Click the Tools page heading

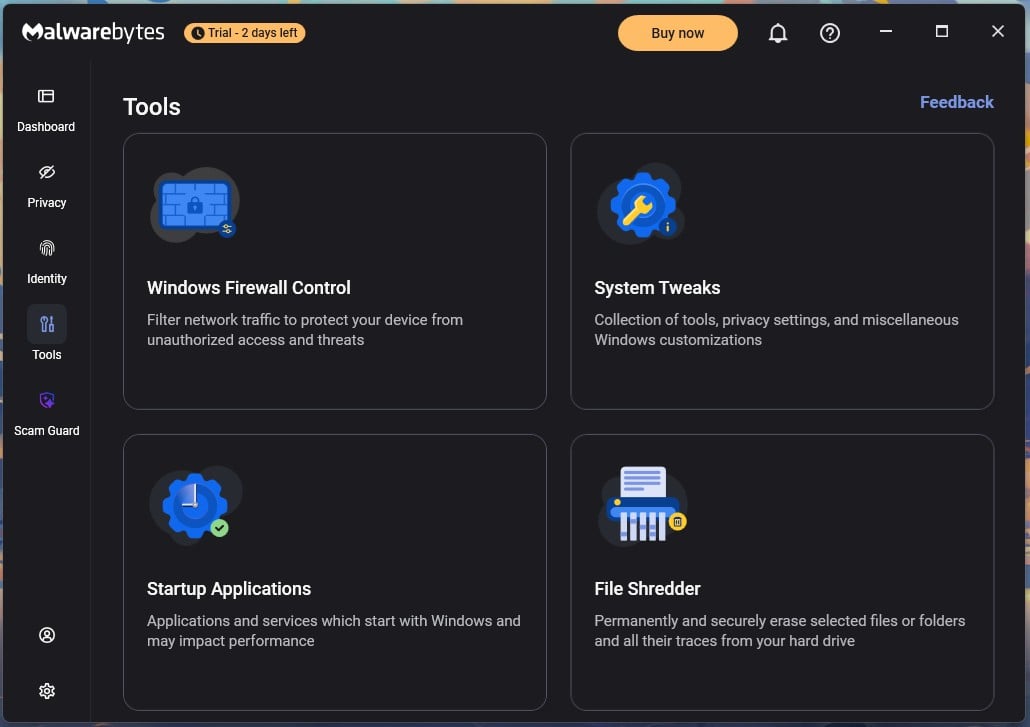(152, 107)
